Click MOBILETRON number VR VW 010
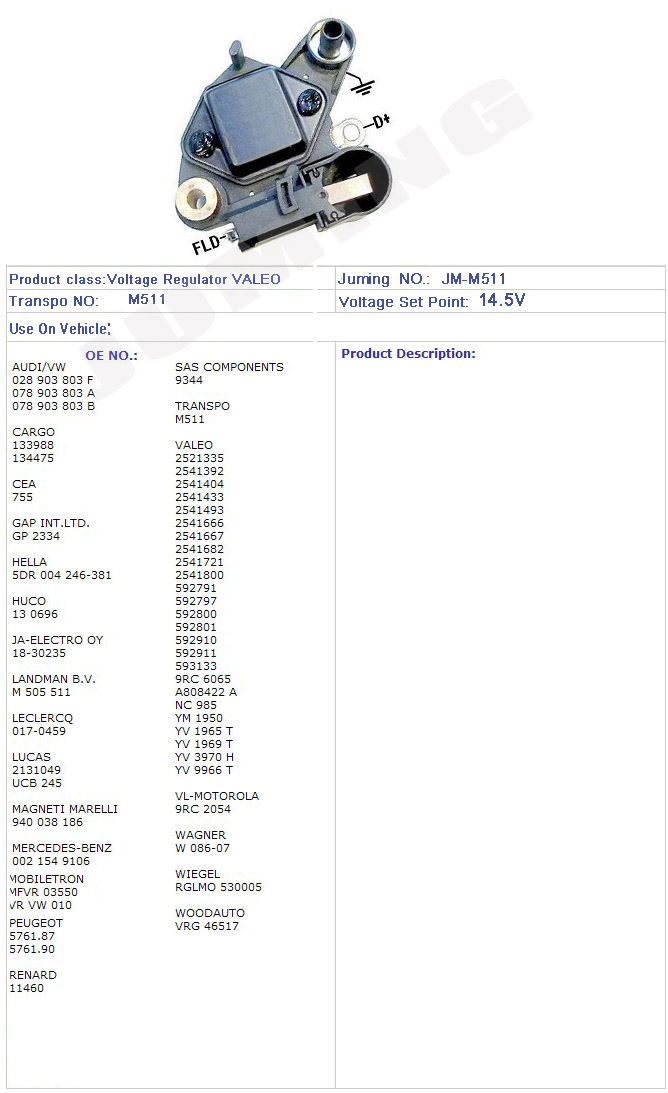The height and width of the screenshot is (1093, 668). click(40, 905)
